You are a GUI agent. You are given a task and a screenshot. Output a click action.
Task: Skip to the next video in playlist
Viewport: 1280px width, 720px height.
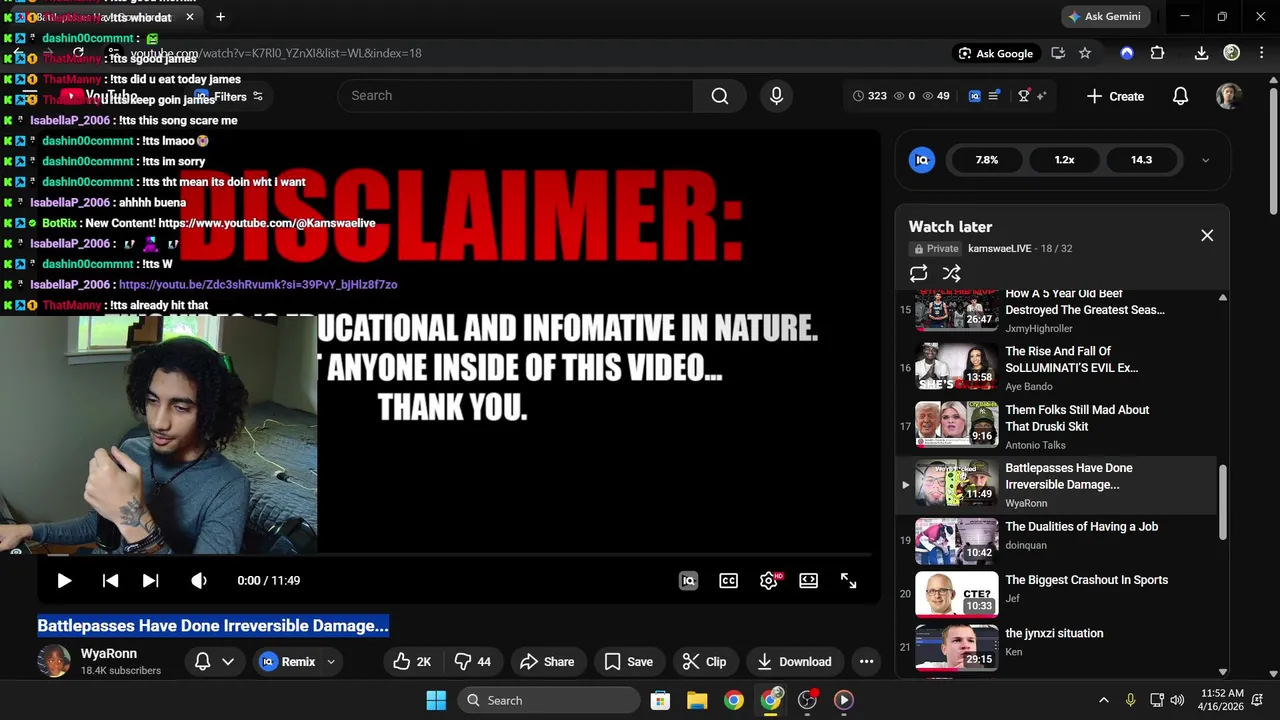coord(150,581)
